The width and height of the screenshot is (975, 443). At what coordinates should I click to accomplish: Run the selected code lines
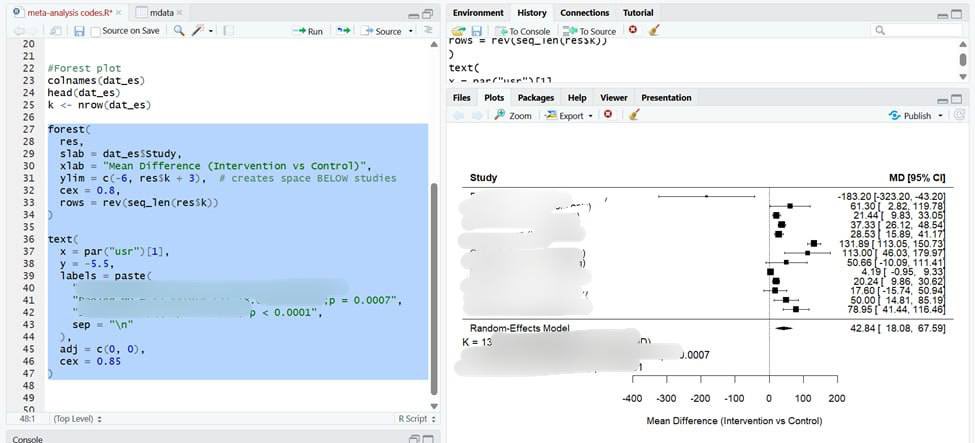[x=309, y=31]
